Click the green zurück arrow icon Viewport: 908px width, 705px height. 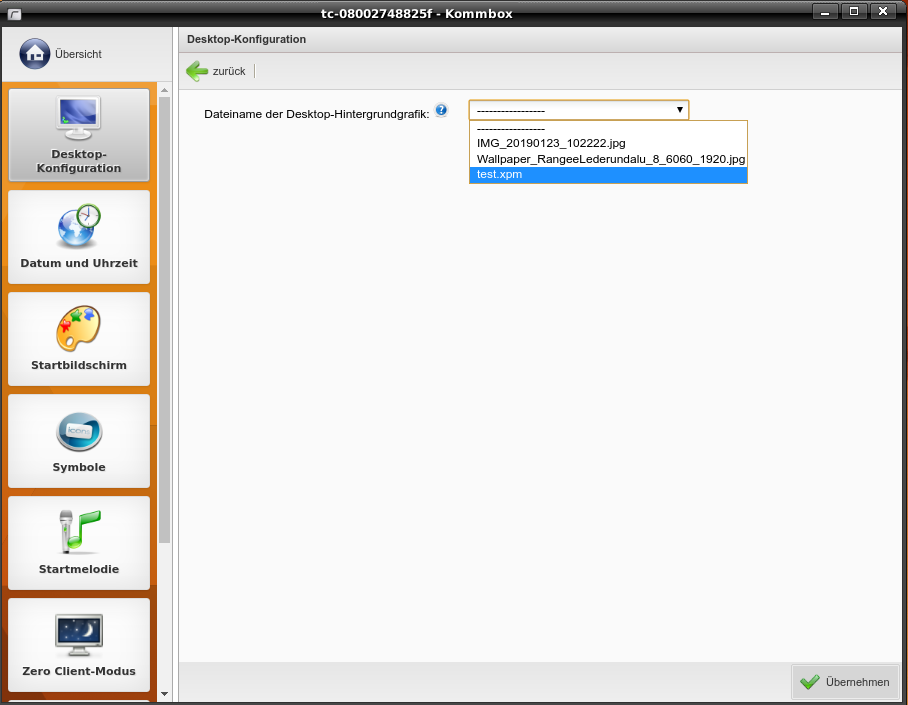point(197,71)
